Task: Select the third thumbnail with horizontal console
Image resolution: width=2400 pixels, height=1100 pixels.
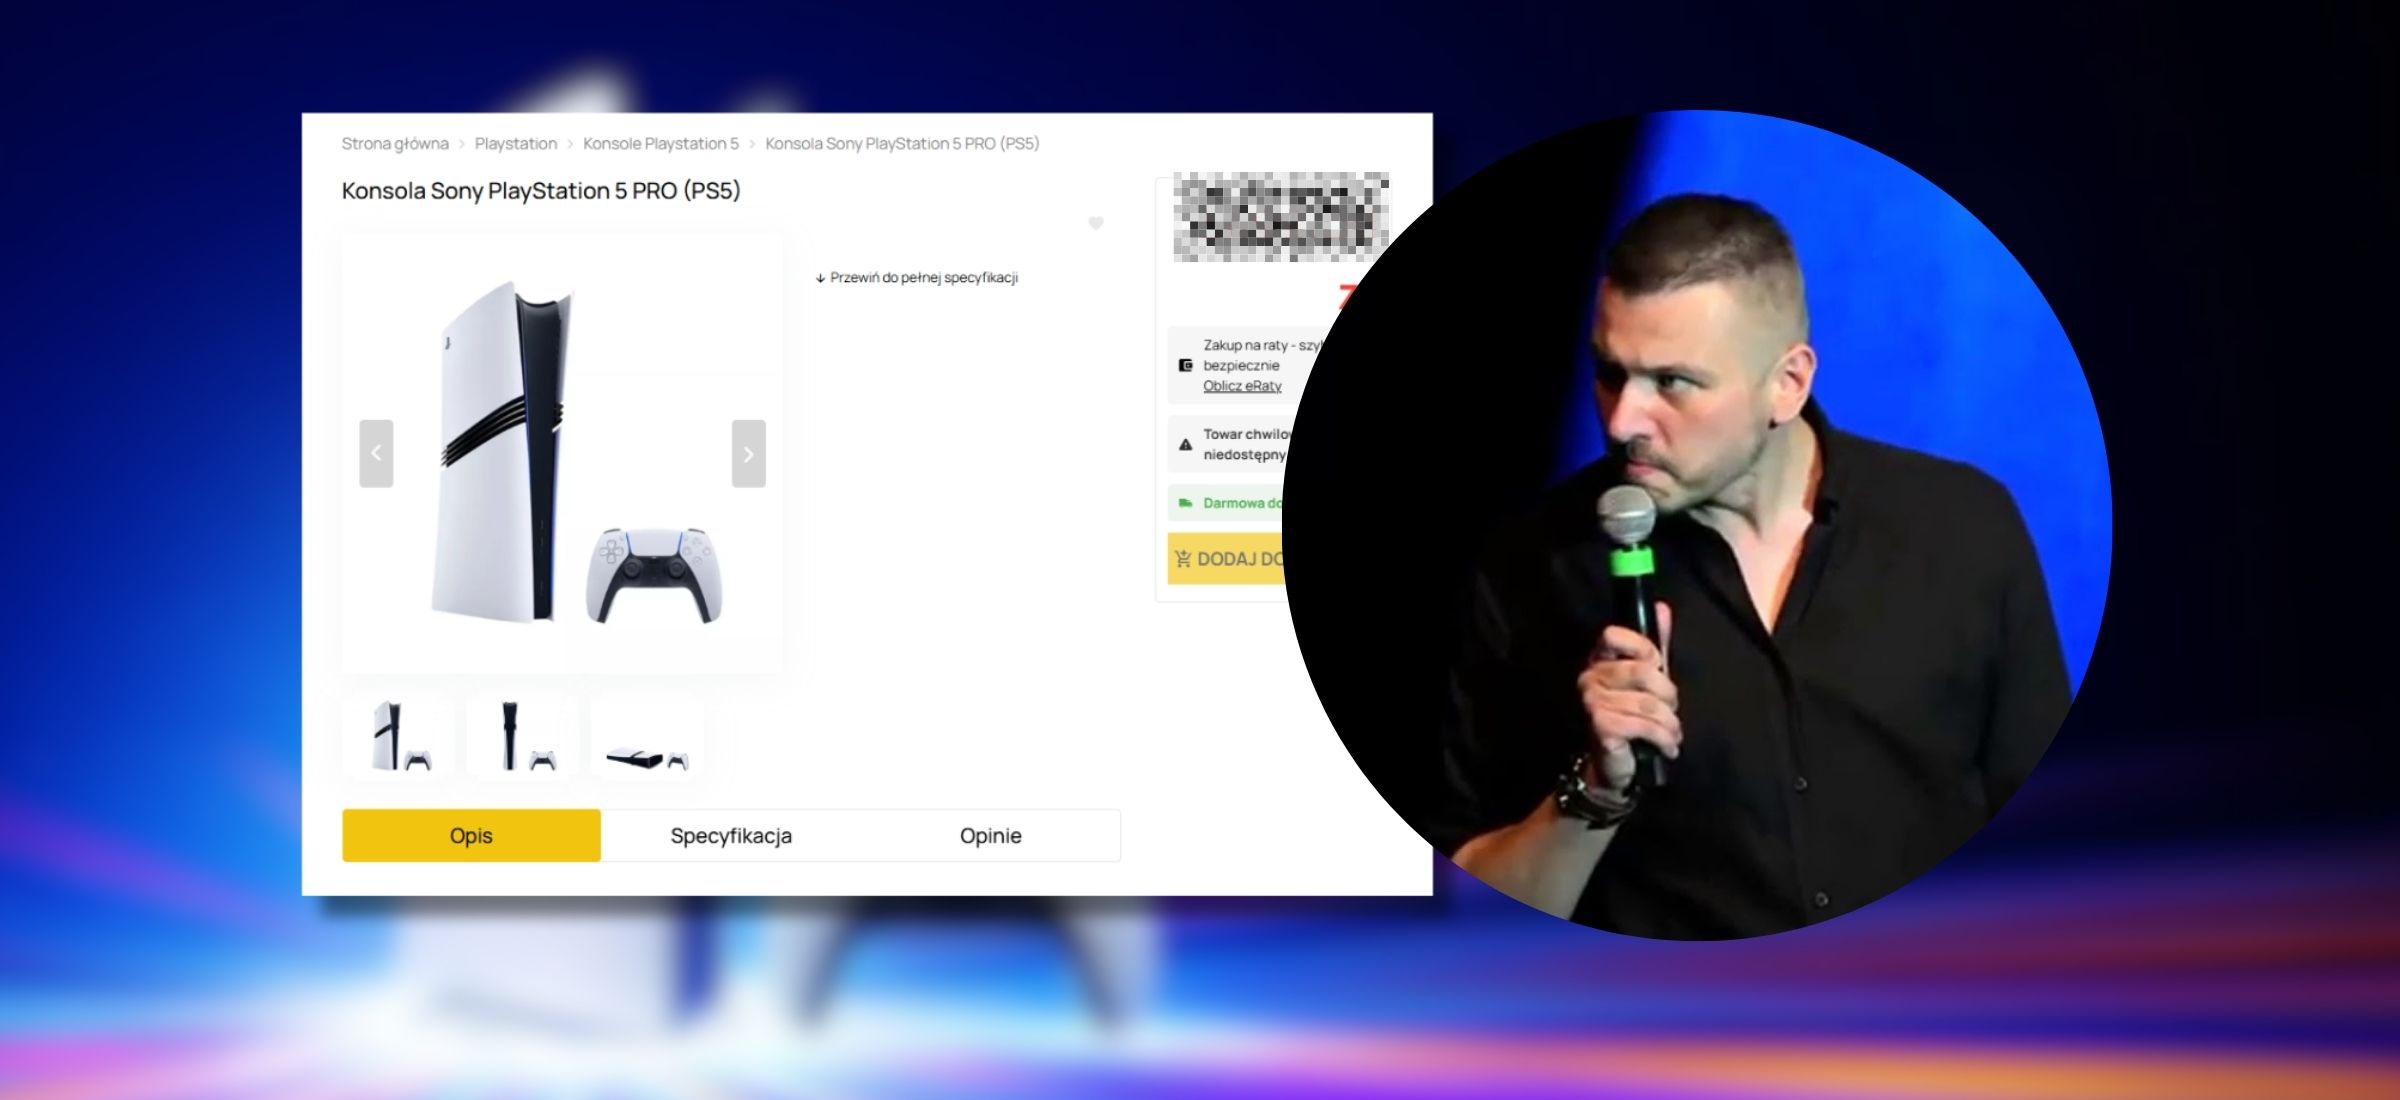Action: [x=647, y=734]
